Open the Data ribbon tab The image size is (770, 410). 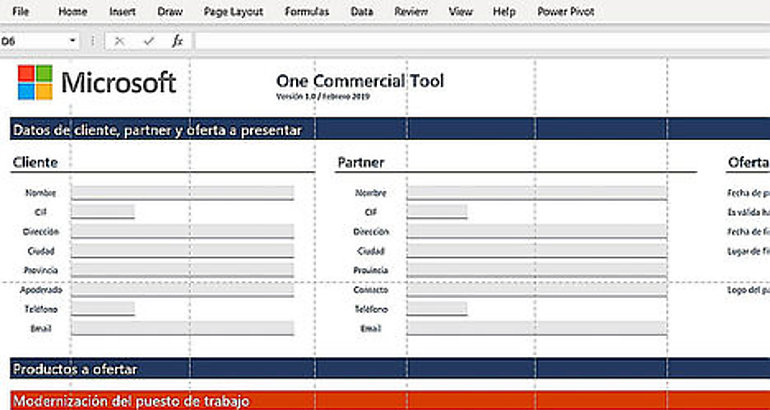coord(361,11)
